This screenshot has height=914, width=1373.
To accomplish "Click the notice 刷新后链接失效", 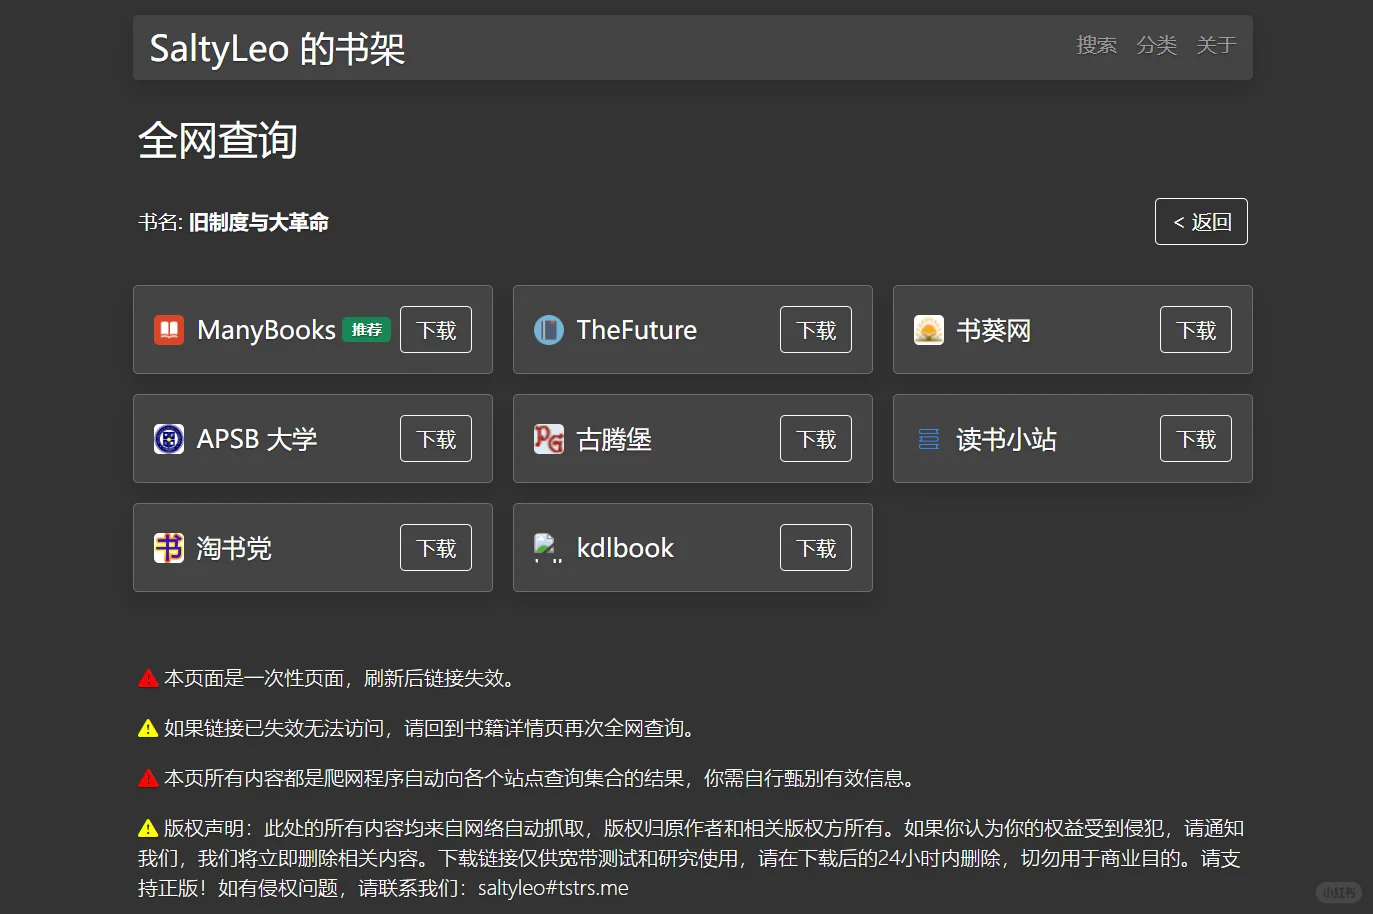I will click(x=434, y=678).
